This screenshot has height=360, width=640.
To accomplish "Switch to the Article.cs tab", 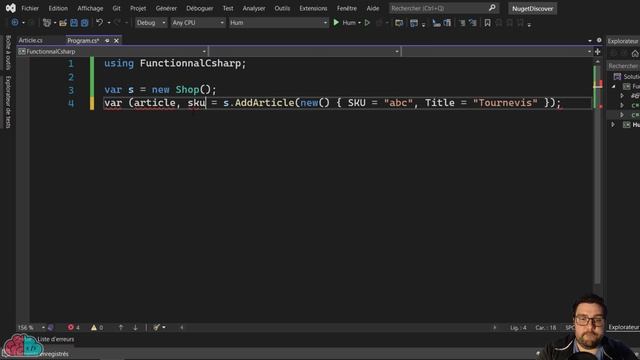I will coord(31,40).
